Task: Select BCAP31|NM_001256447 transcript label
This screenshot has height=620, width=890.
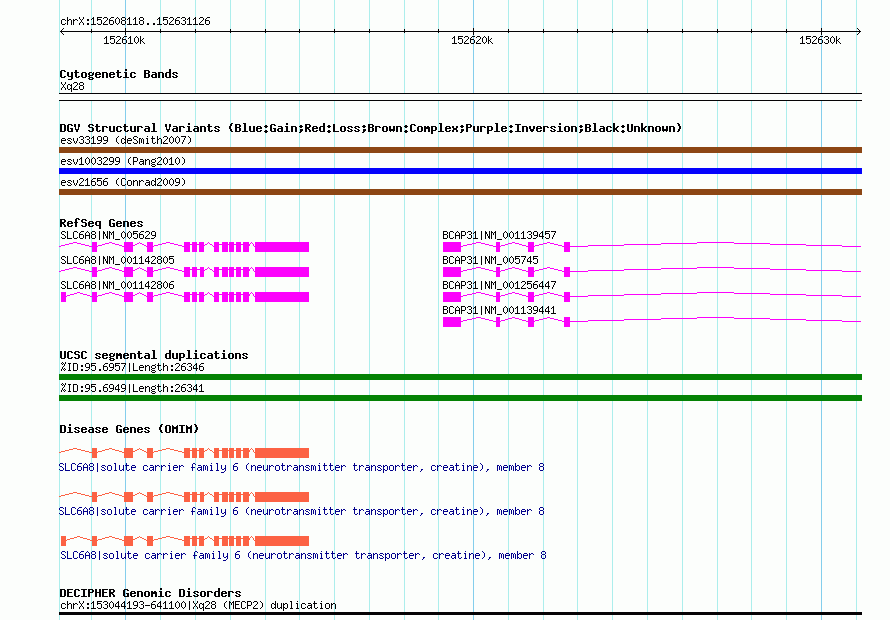Action: click(x=499, y=285)
